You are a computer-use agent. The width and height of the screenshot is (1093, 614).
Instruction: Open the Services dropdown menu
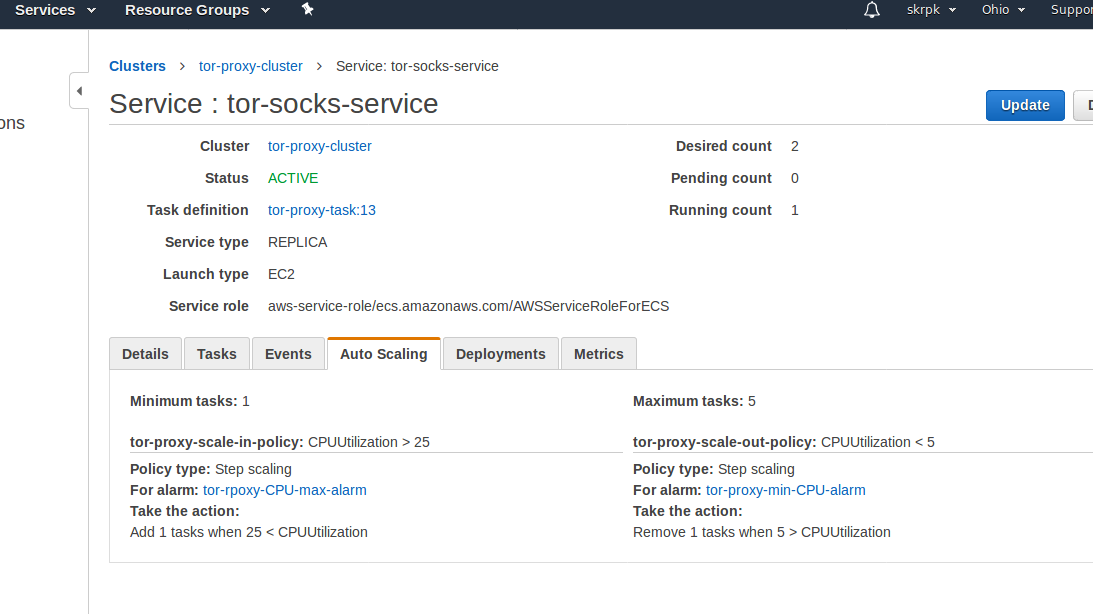click(x=55, y=10)
